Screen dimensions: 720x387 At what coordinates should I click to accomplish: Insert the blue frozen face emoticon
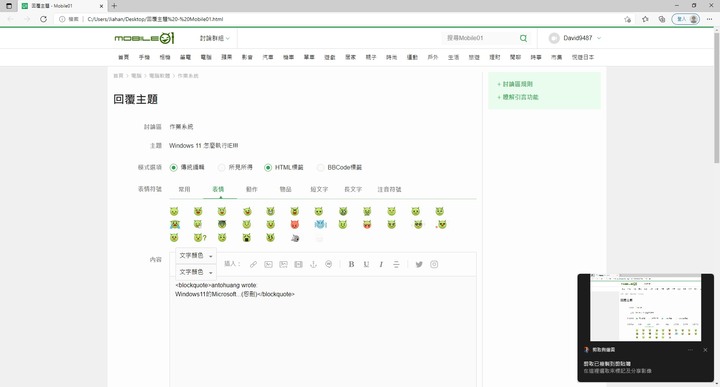pos(320,224)
